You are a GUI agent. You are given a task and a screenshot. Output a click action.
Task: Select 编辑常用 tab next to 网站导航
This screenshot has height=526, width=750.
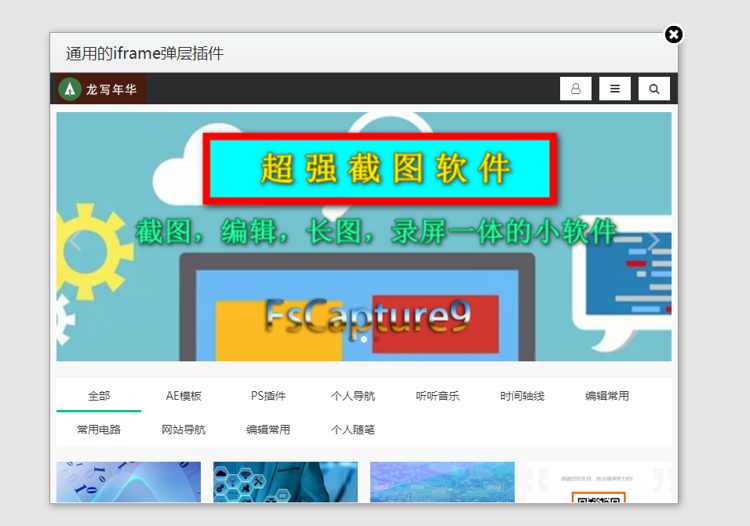[268, 429]
